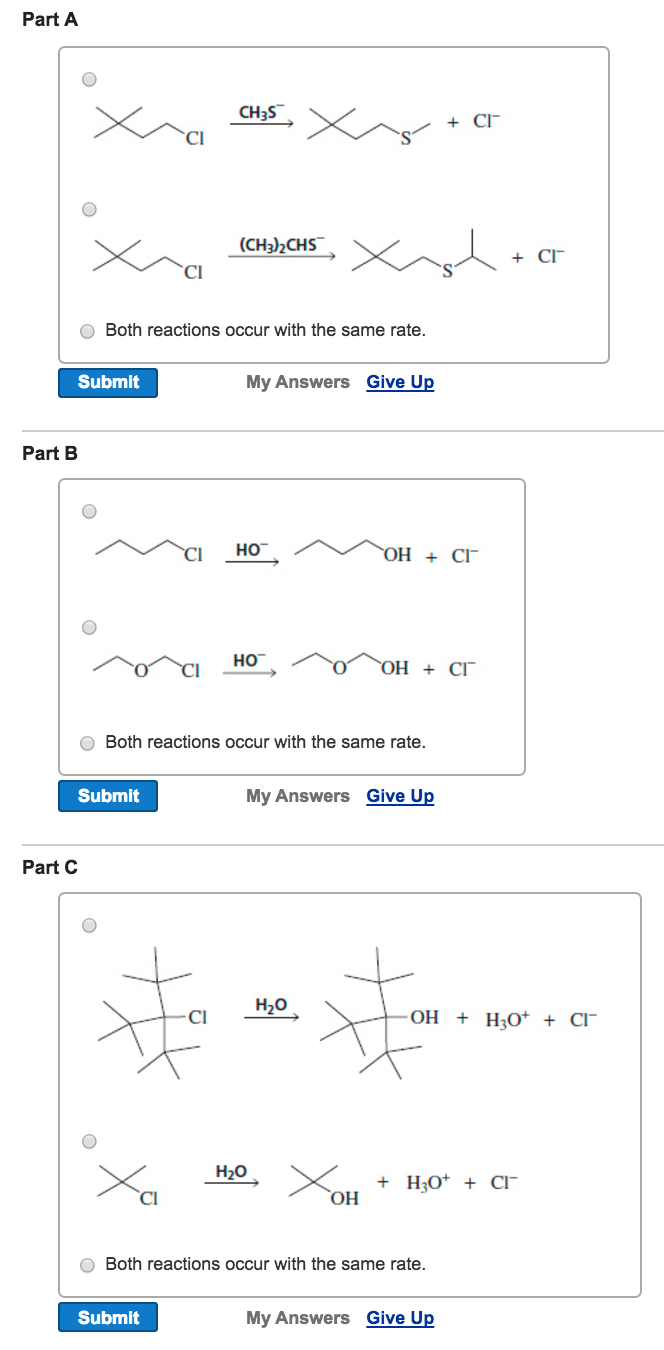Screen dimensions: 664x1350
Task: Choose 'Both reactions occur with the same rate' in Part C
Action: [89, 1264]
